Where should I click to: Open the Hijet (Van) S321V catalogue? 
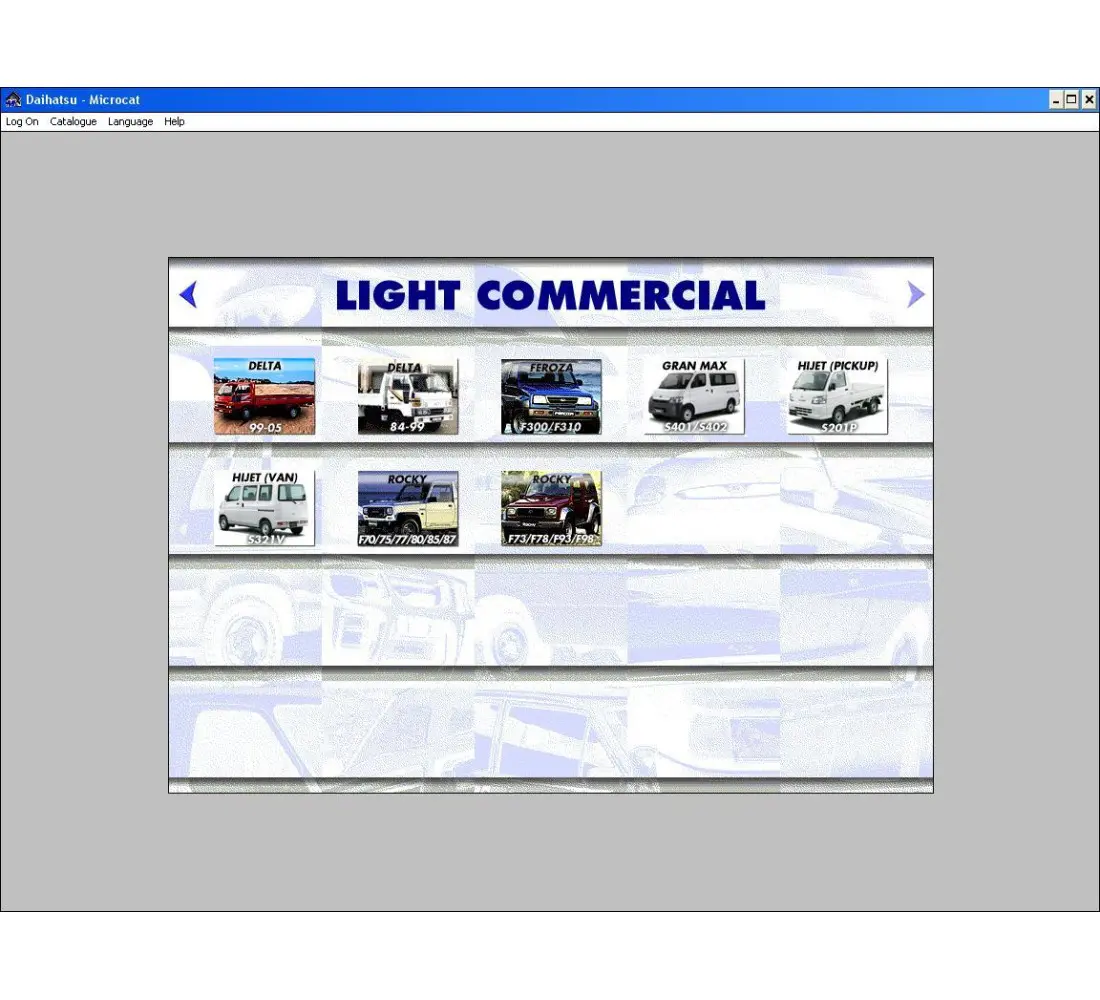tap(264, 508)
